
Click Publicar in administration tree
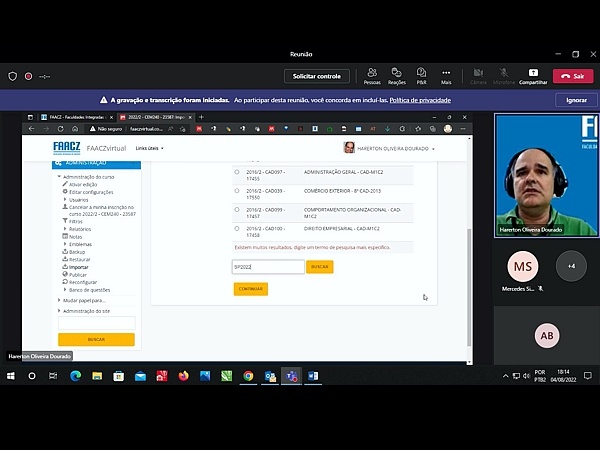pyautogui.click(x=75, y=275)
